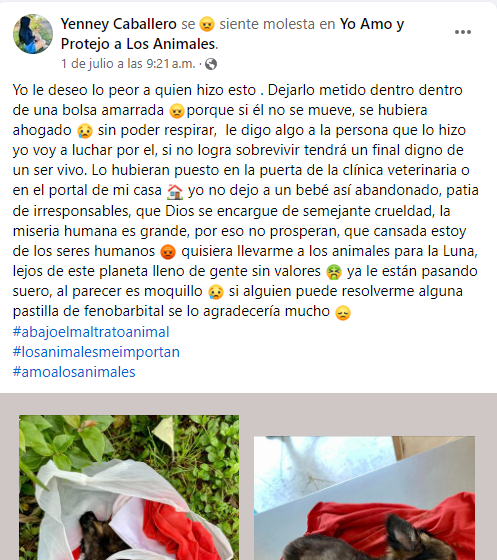497x560 pixels.
Task: Click the annoyed feeling emoji in header
Action: tap(207, 24)
